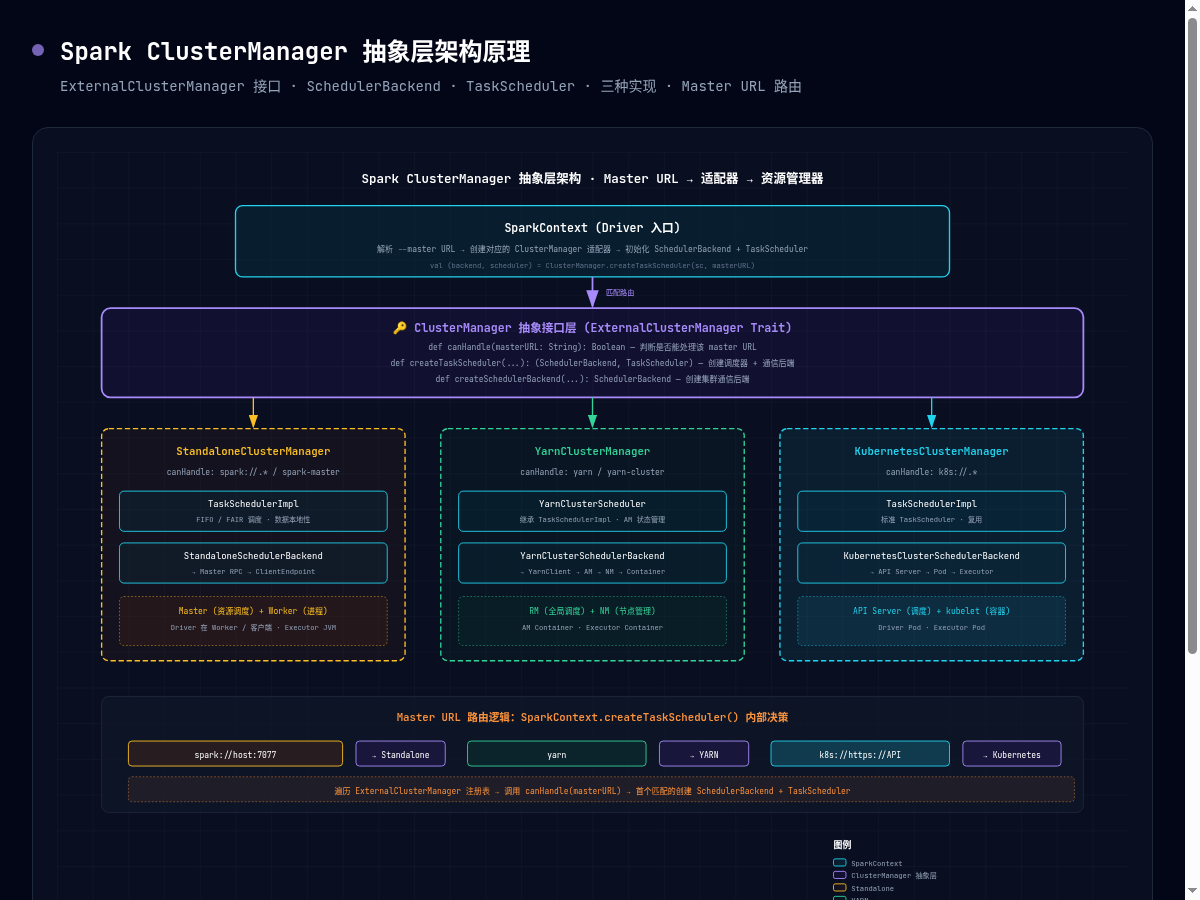Click RM (全局调度) + NM (节点管理) box
Viewport: 1200px width, 900px height.
592,621
